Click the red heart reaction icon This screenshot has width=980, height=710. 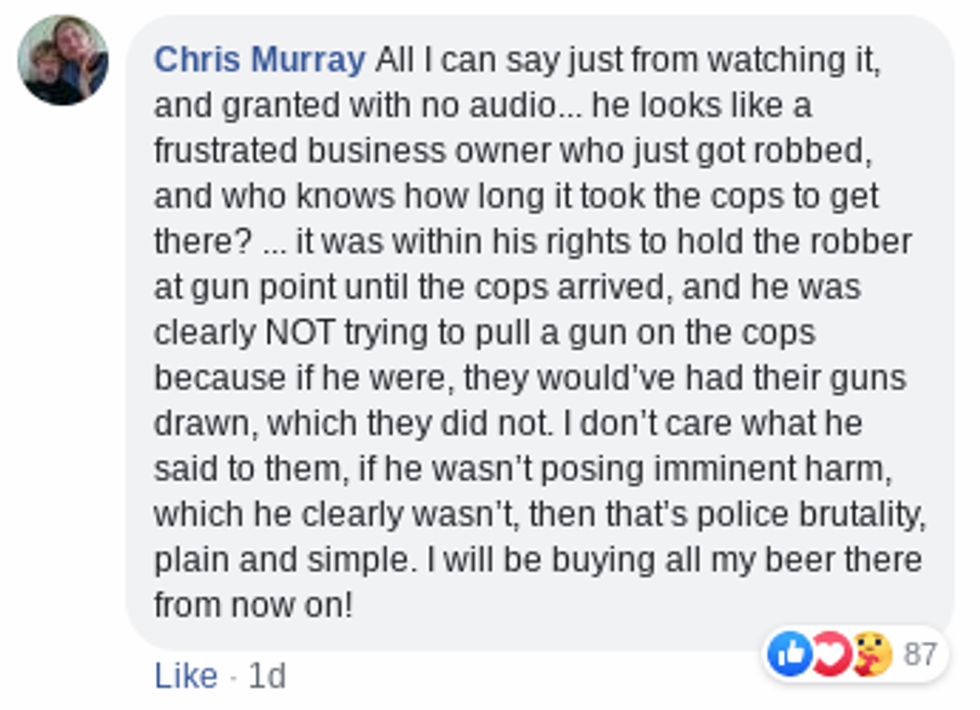tap(830, 655)
